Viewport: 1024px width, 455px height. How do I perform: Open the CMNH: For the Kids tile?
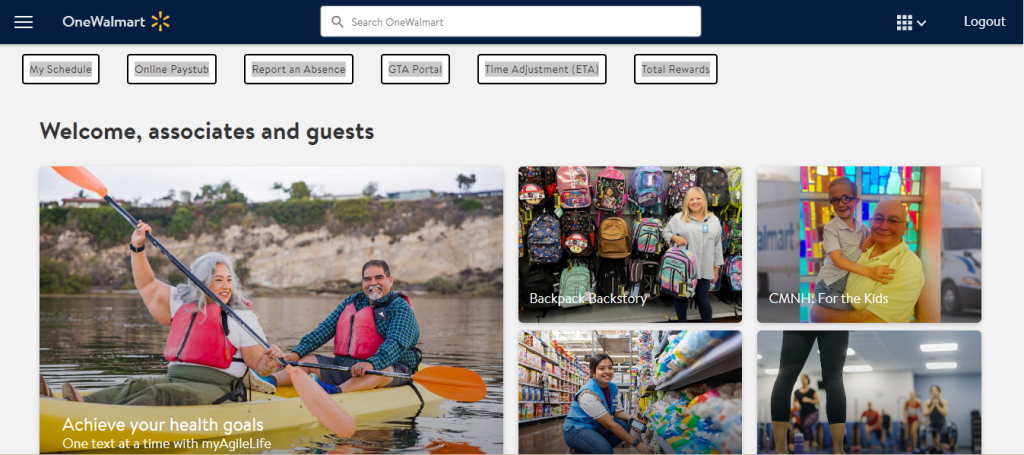pos(869,244)
